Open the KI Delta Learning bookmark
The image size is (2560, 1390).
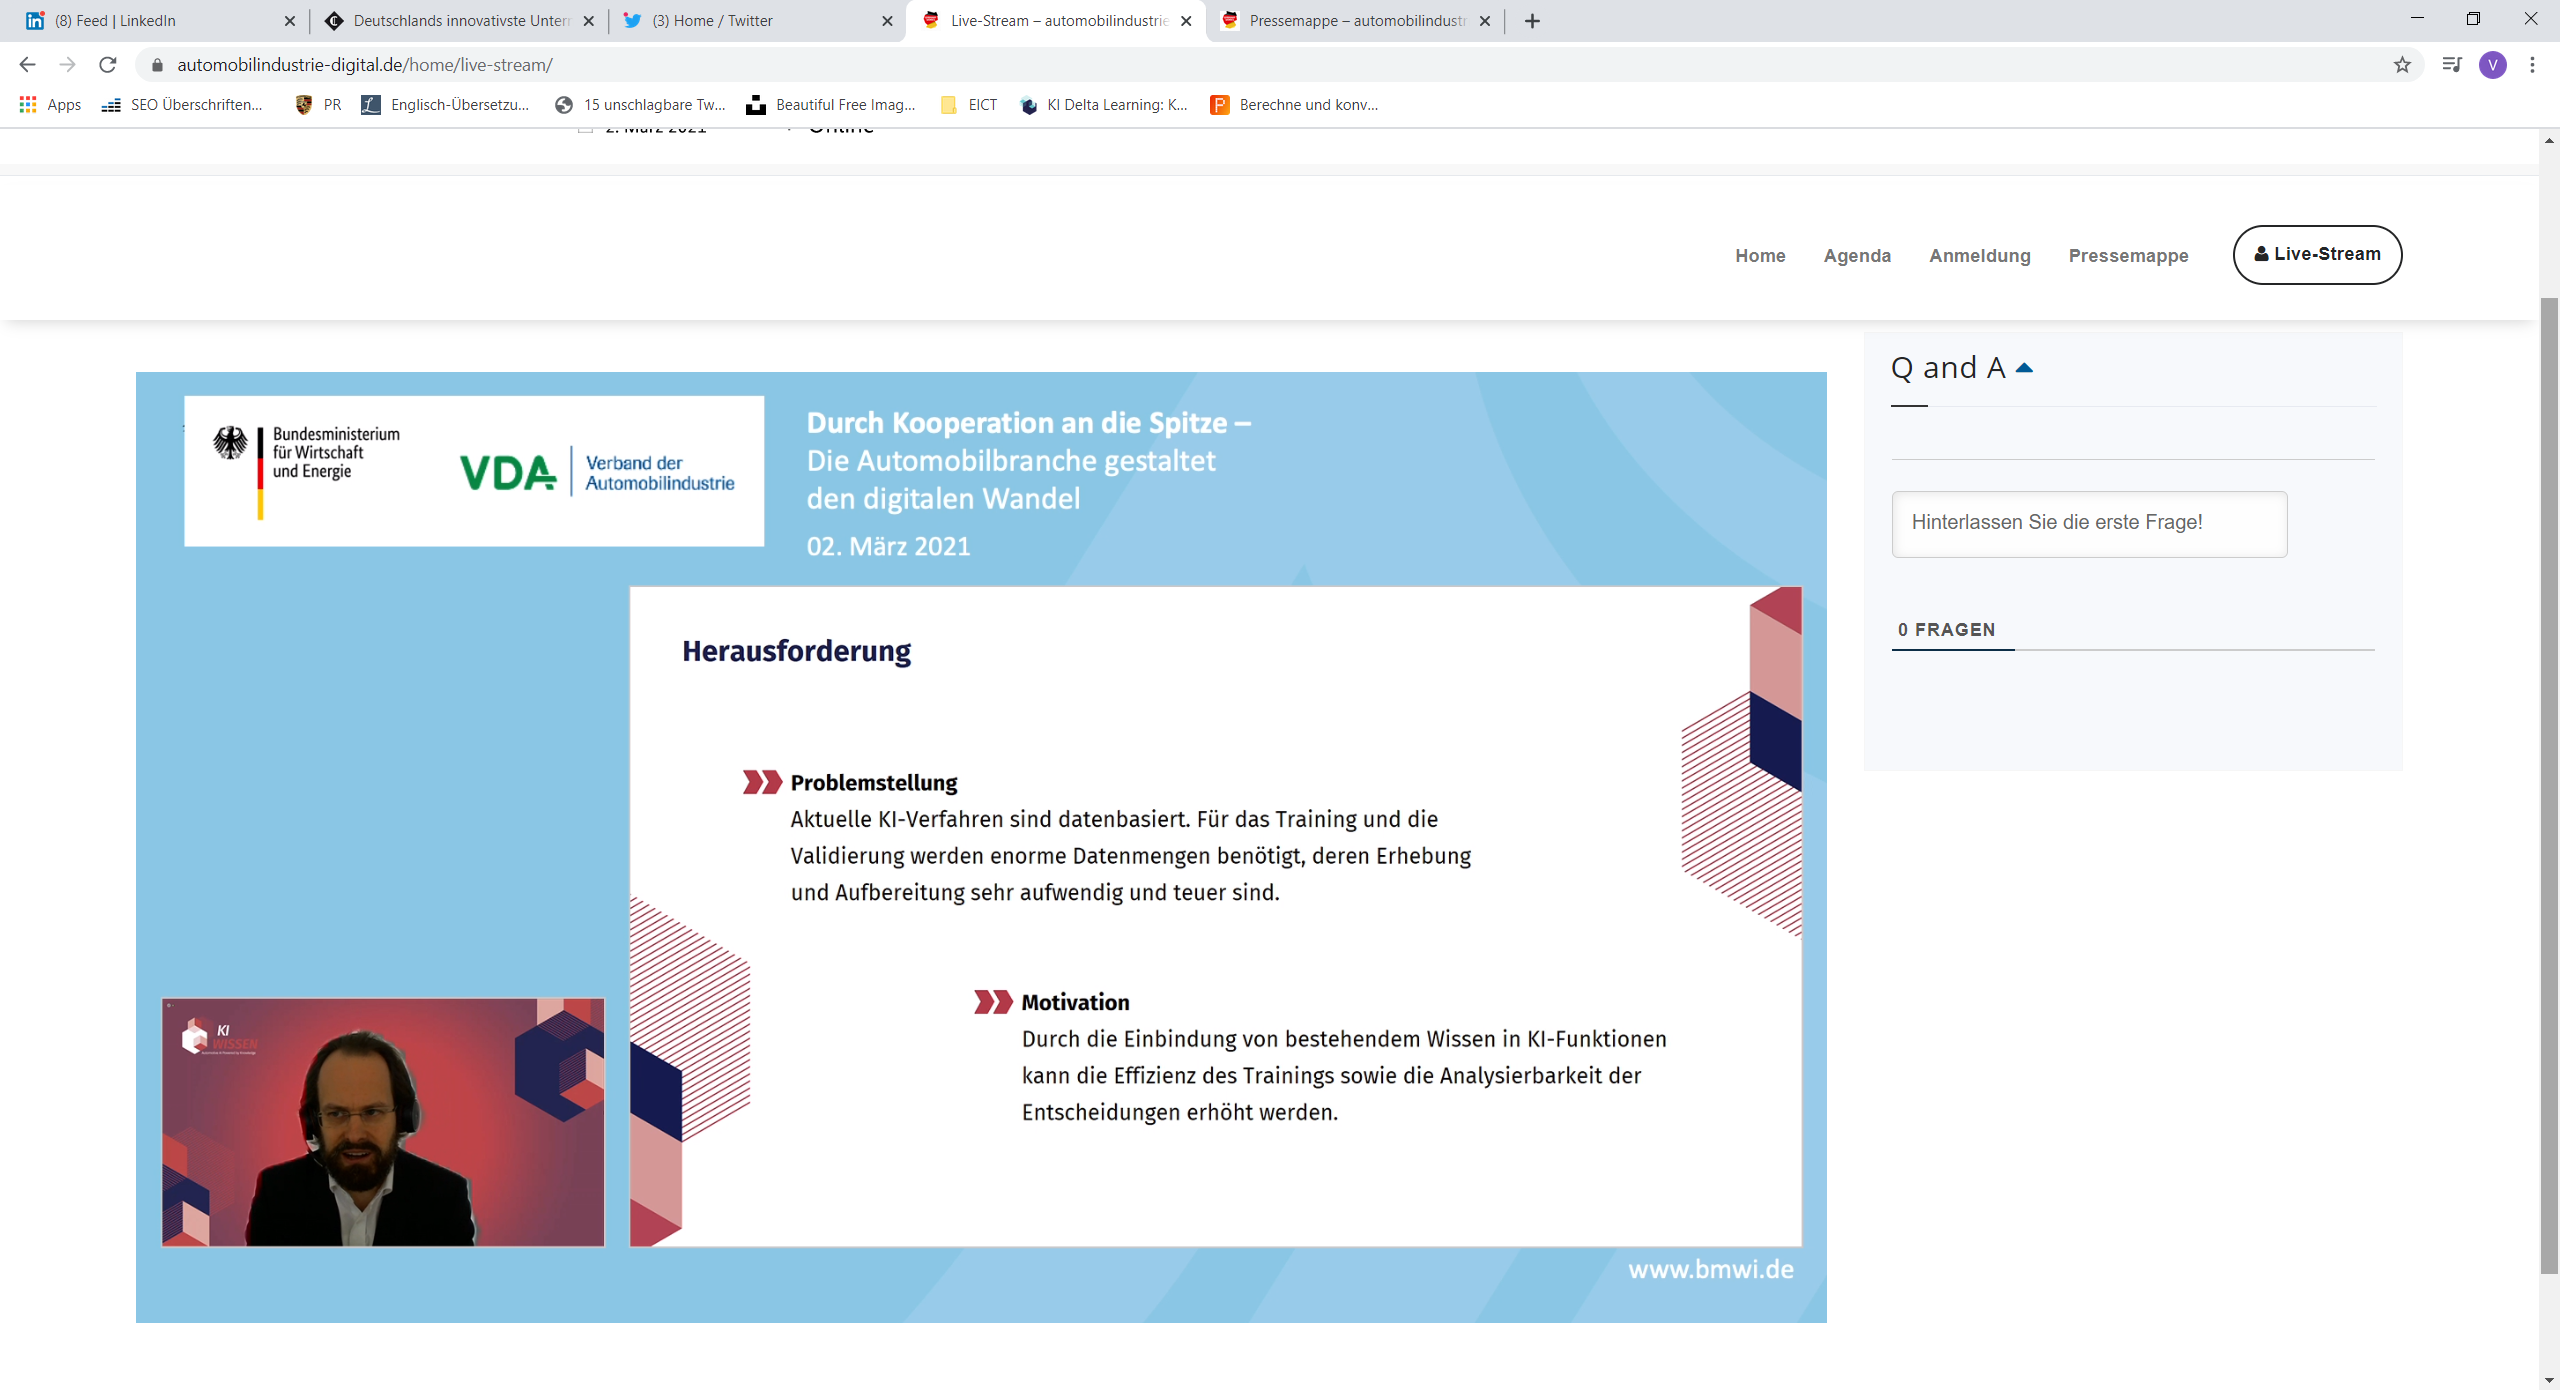coord(1104,105)
